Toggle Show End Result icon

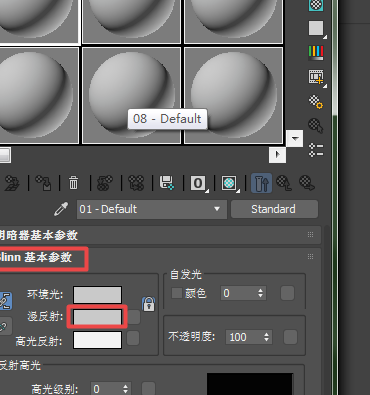tap(261, 183)
